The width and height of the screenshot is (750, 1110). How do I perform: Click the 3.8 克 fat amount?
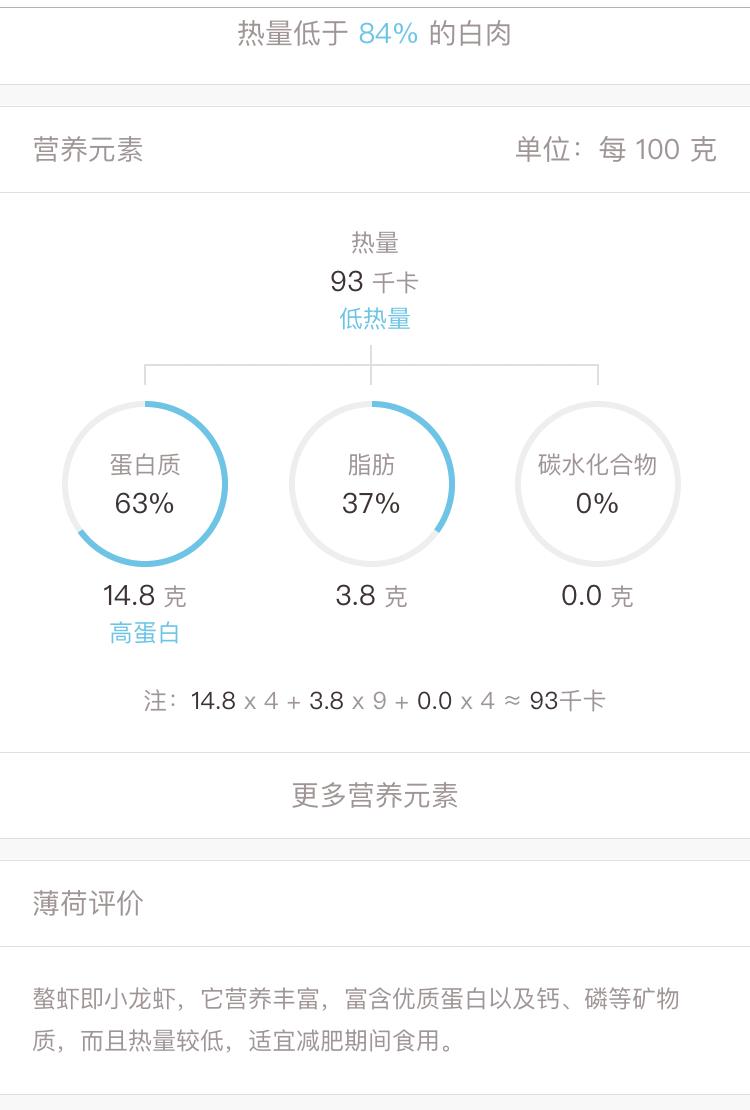pos(371,595)
